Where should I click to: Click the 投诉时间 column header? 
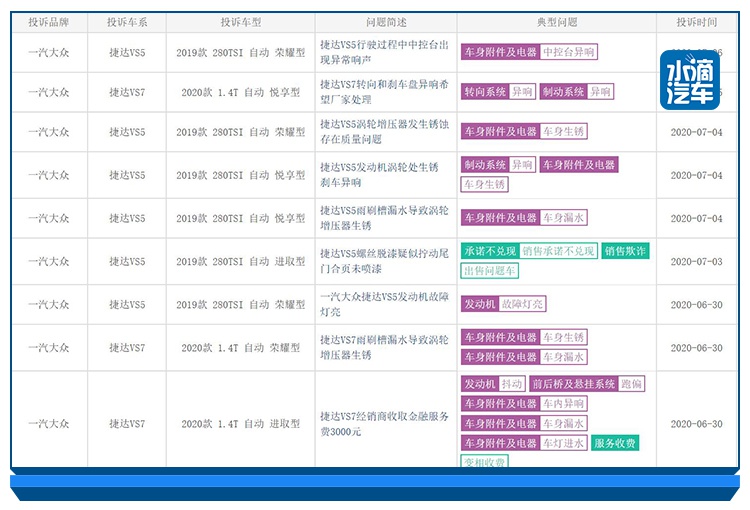696,22
